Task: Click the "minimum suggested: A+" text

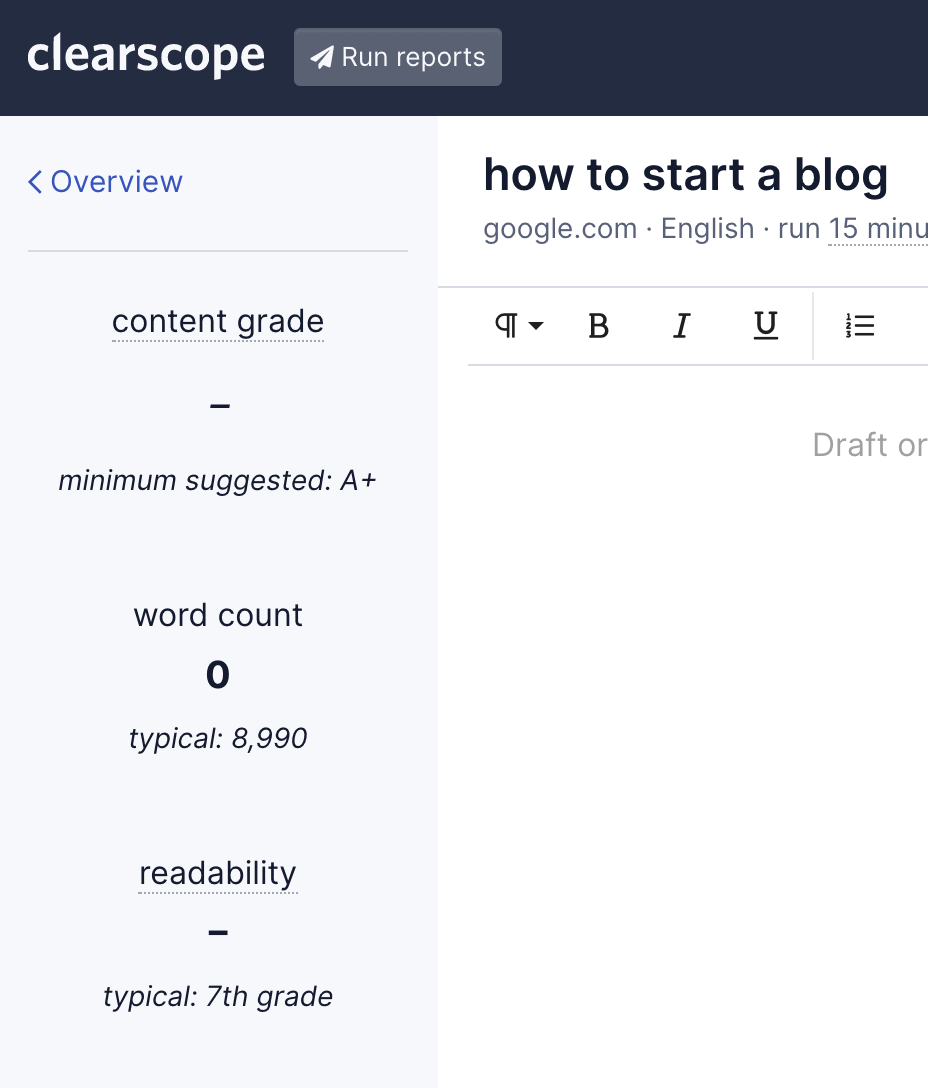Action: point(218,481)
